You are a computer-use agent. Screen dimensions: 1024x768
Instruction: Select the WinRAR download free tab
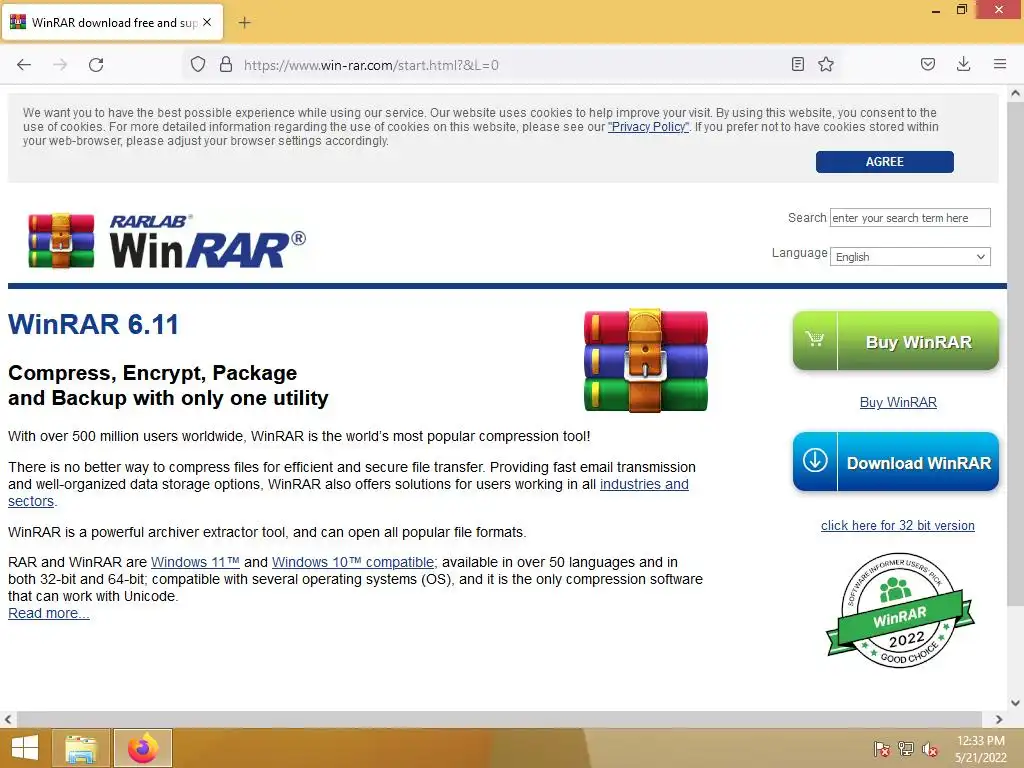tap(112, 22)
